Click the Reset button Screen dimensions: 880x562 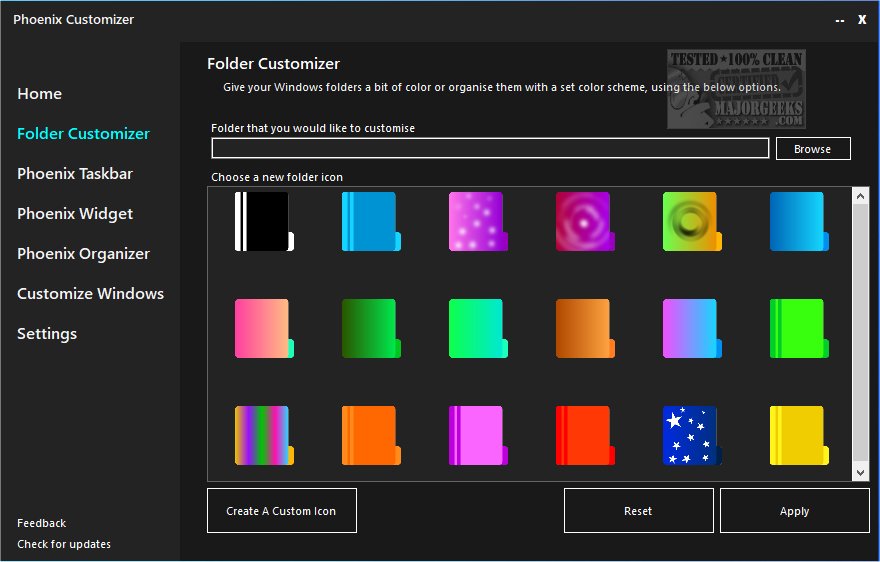[x=639, y=511]
